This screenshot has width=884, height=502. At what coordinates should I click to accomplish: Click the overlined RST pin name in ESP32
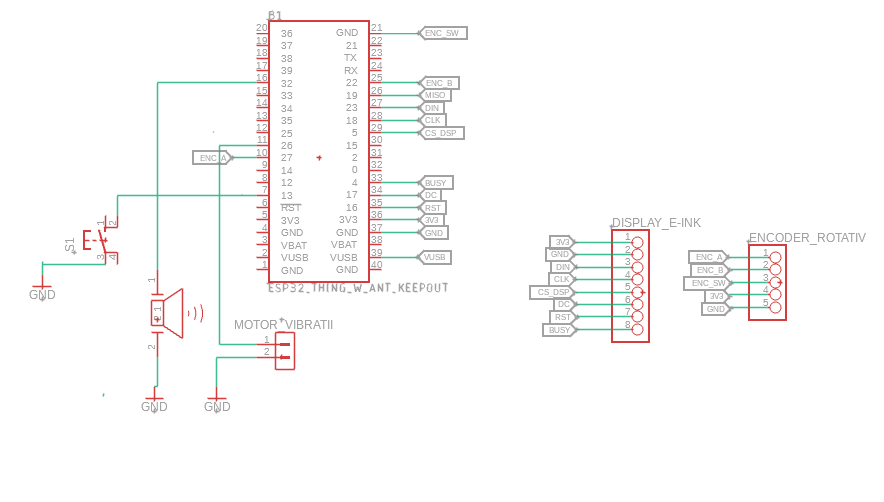pos(291,208)
